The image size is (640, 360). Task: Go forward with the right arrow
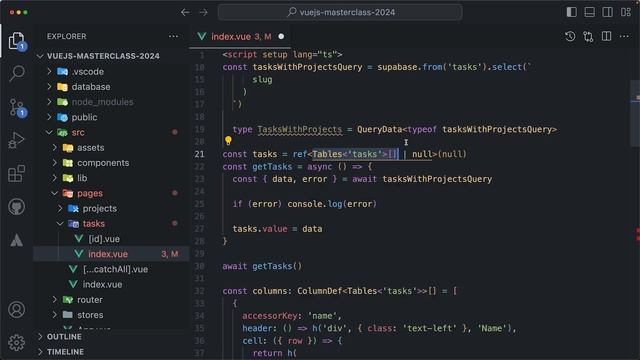tap(203, 12)
